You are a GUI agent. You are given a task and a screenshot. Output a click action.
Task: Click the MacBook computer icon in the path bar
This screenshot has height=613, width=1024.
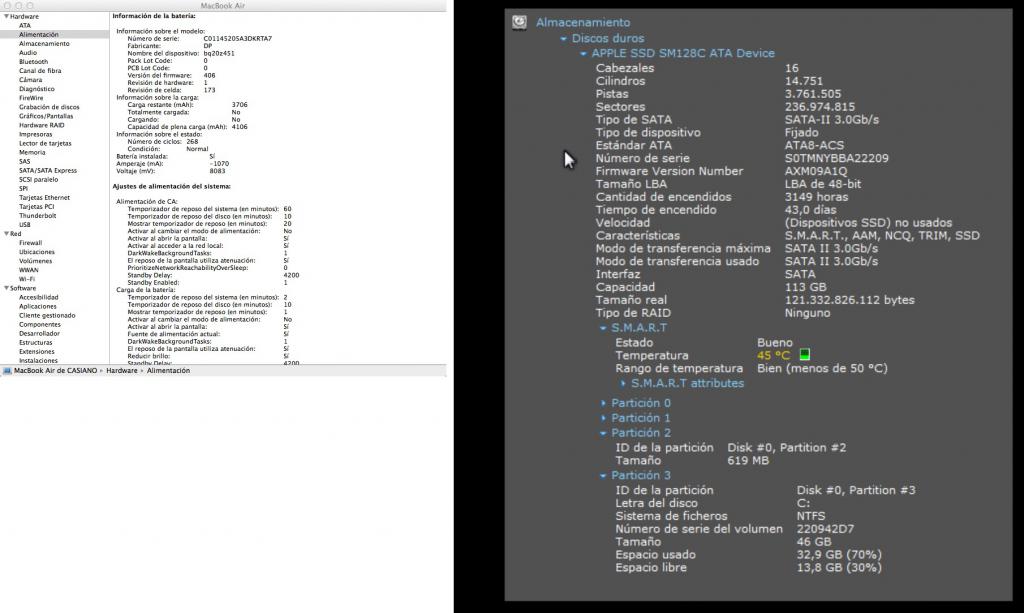tap(7, 371)
